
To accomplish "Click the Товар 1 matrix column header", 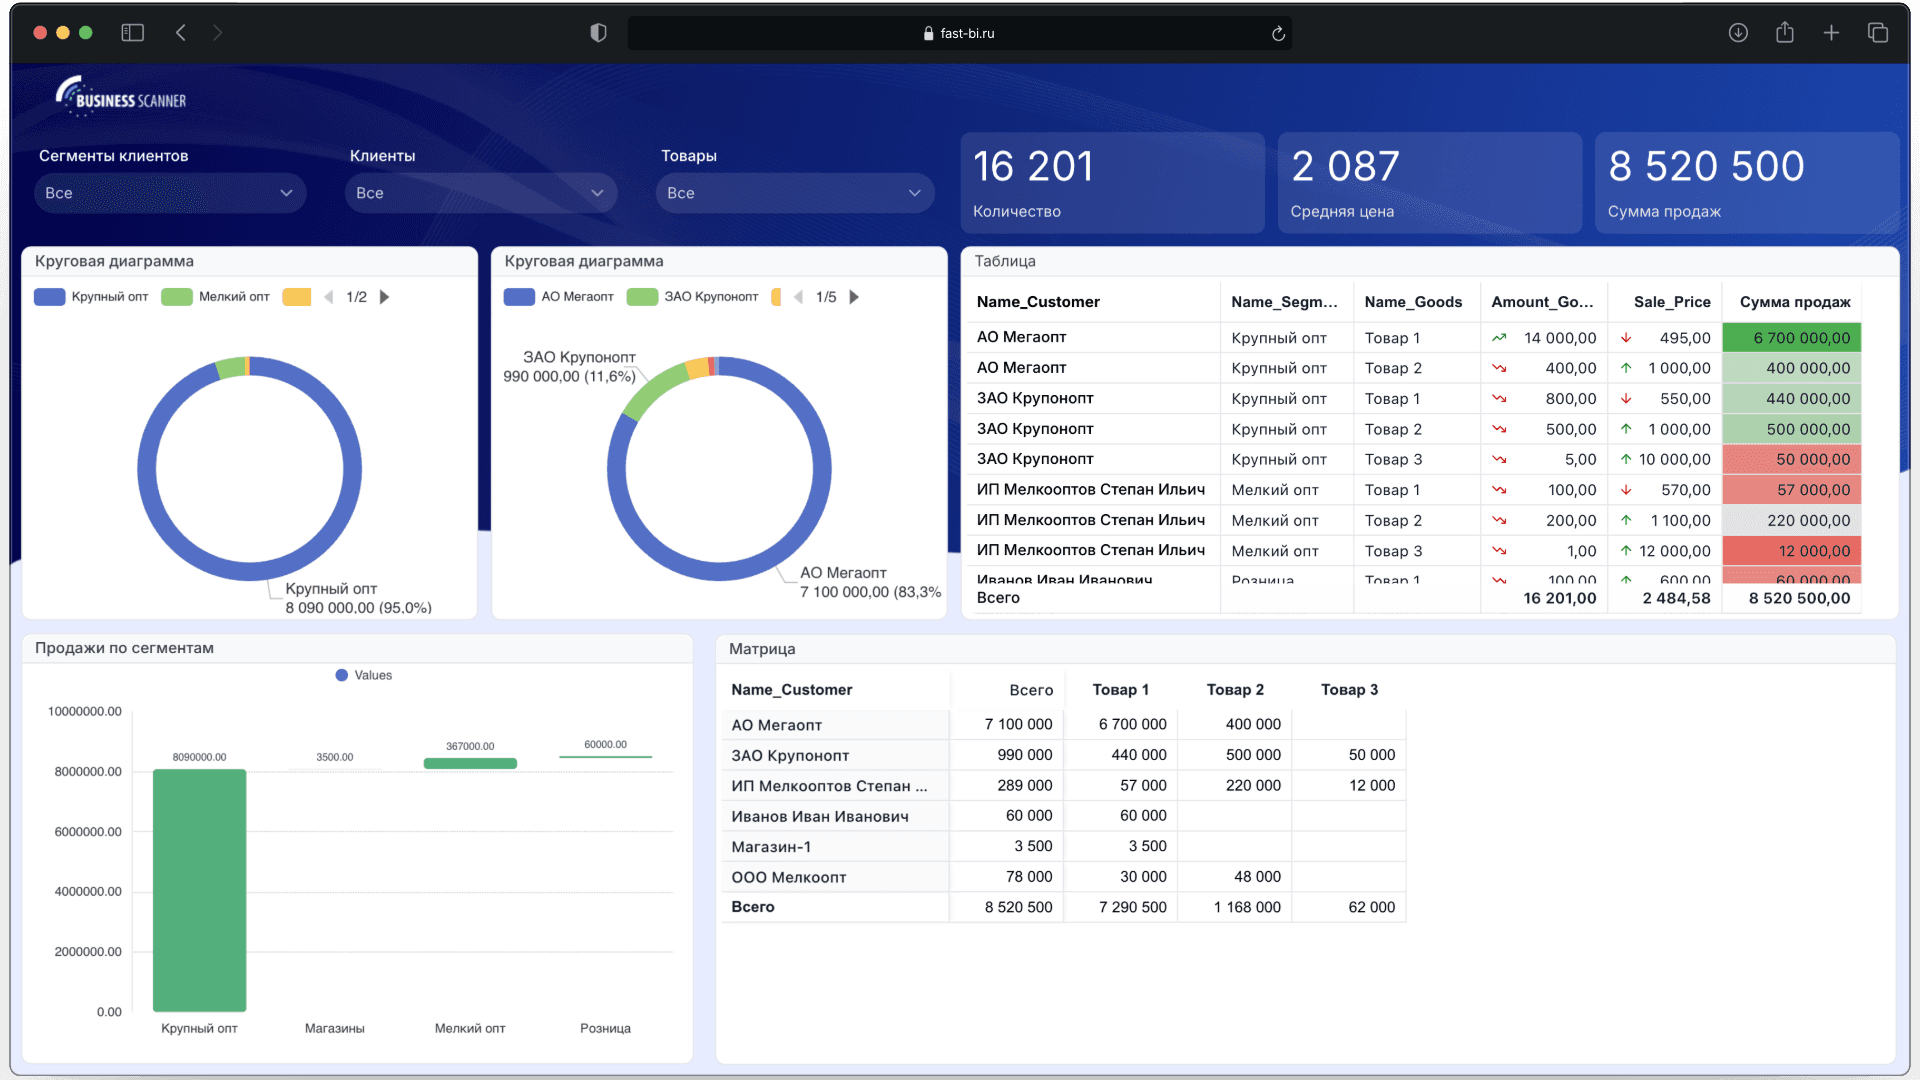I will click(x=1120, y=690).
